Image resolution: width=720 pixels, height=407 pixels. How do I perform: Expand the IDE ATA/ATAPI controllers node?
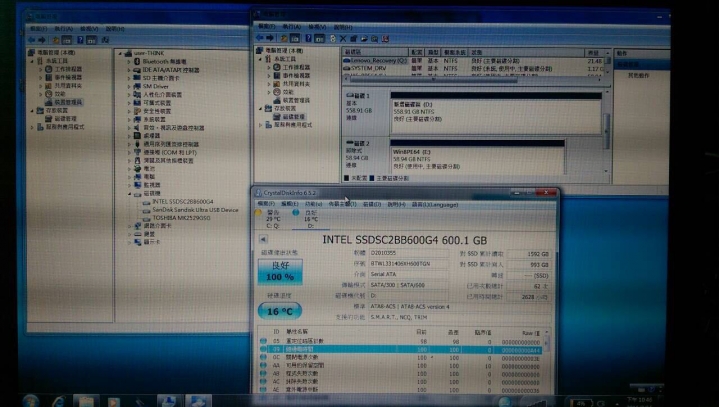coord(129,70)
